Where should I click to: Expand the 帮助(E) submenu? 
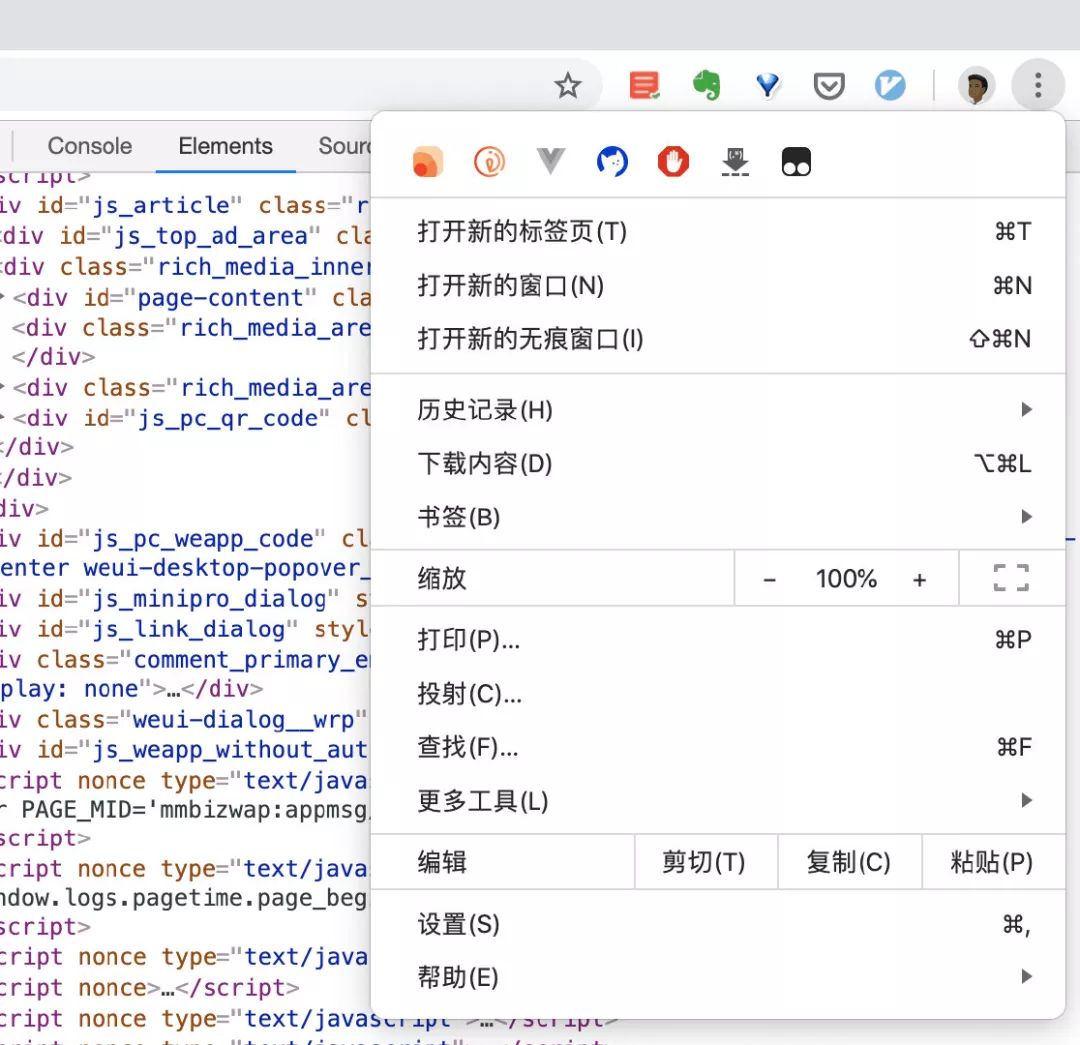tap(718, 977)
